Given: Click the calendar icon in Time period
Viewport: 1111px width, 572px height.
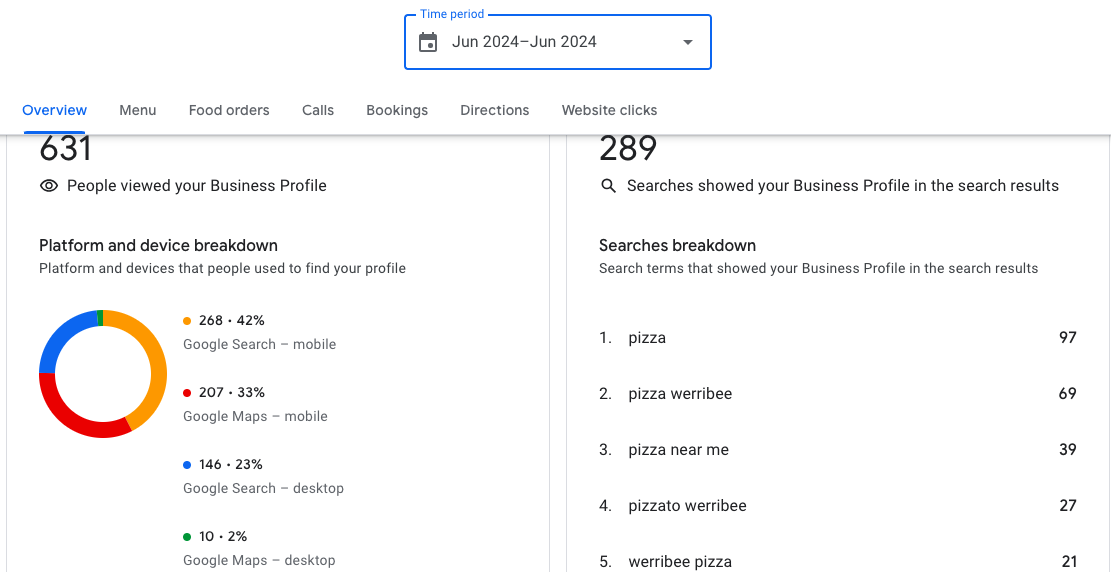Looking at the screenshot, I should tap(428, 42).
